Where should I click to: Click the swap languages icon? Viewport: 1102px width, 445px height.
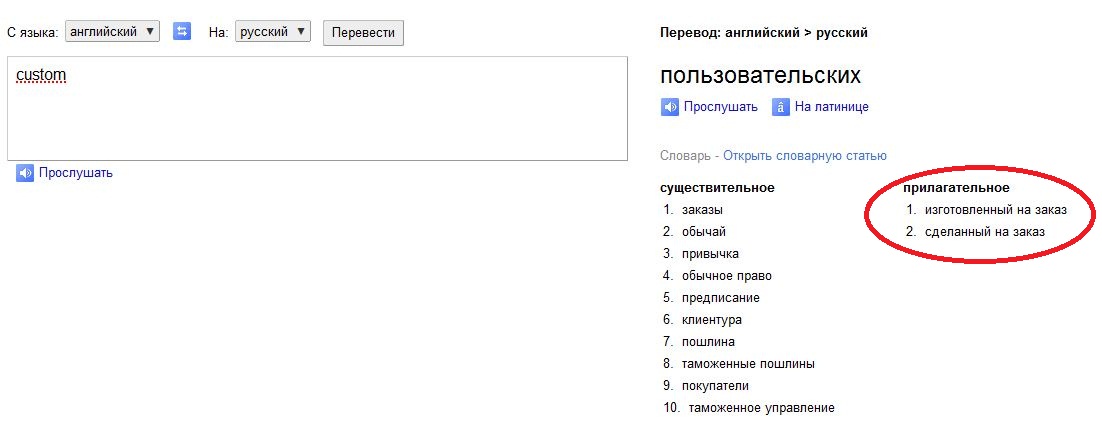[182, 32]
